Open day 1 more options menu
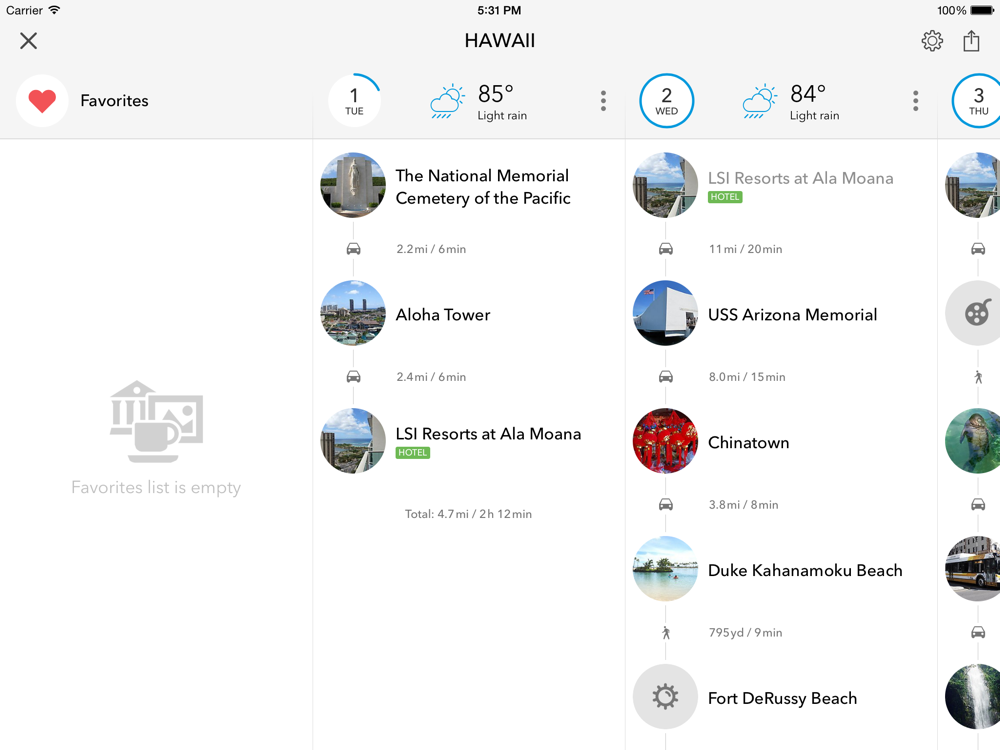1000x750 pixels. [603, 101]
